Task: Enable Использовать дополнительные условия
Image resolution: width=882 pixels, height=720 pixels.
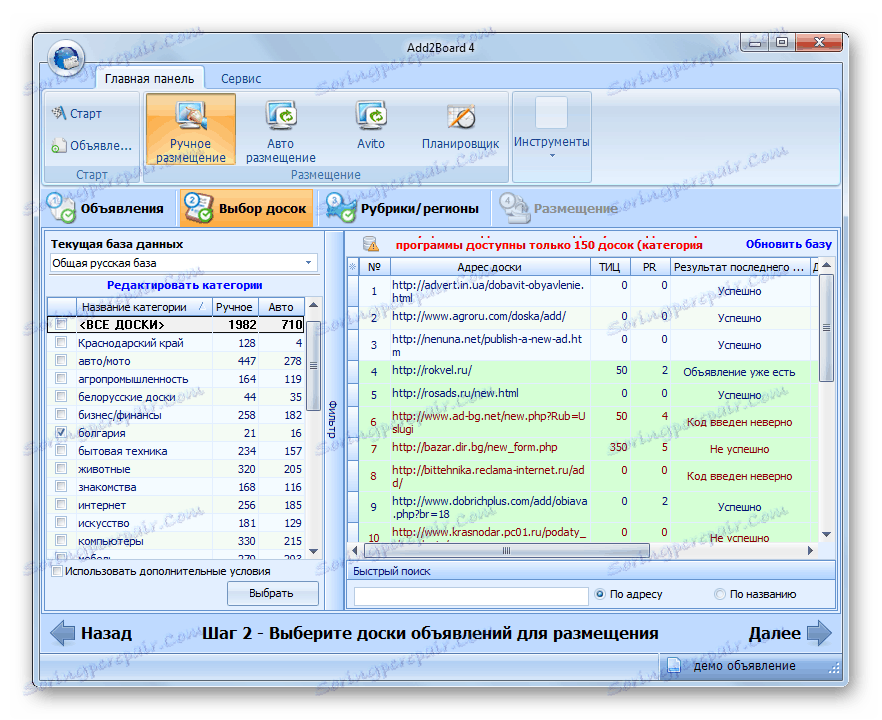Action: click(57, 572)
